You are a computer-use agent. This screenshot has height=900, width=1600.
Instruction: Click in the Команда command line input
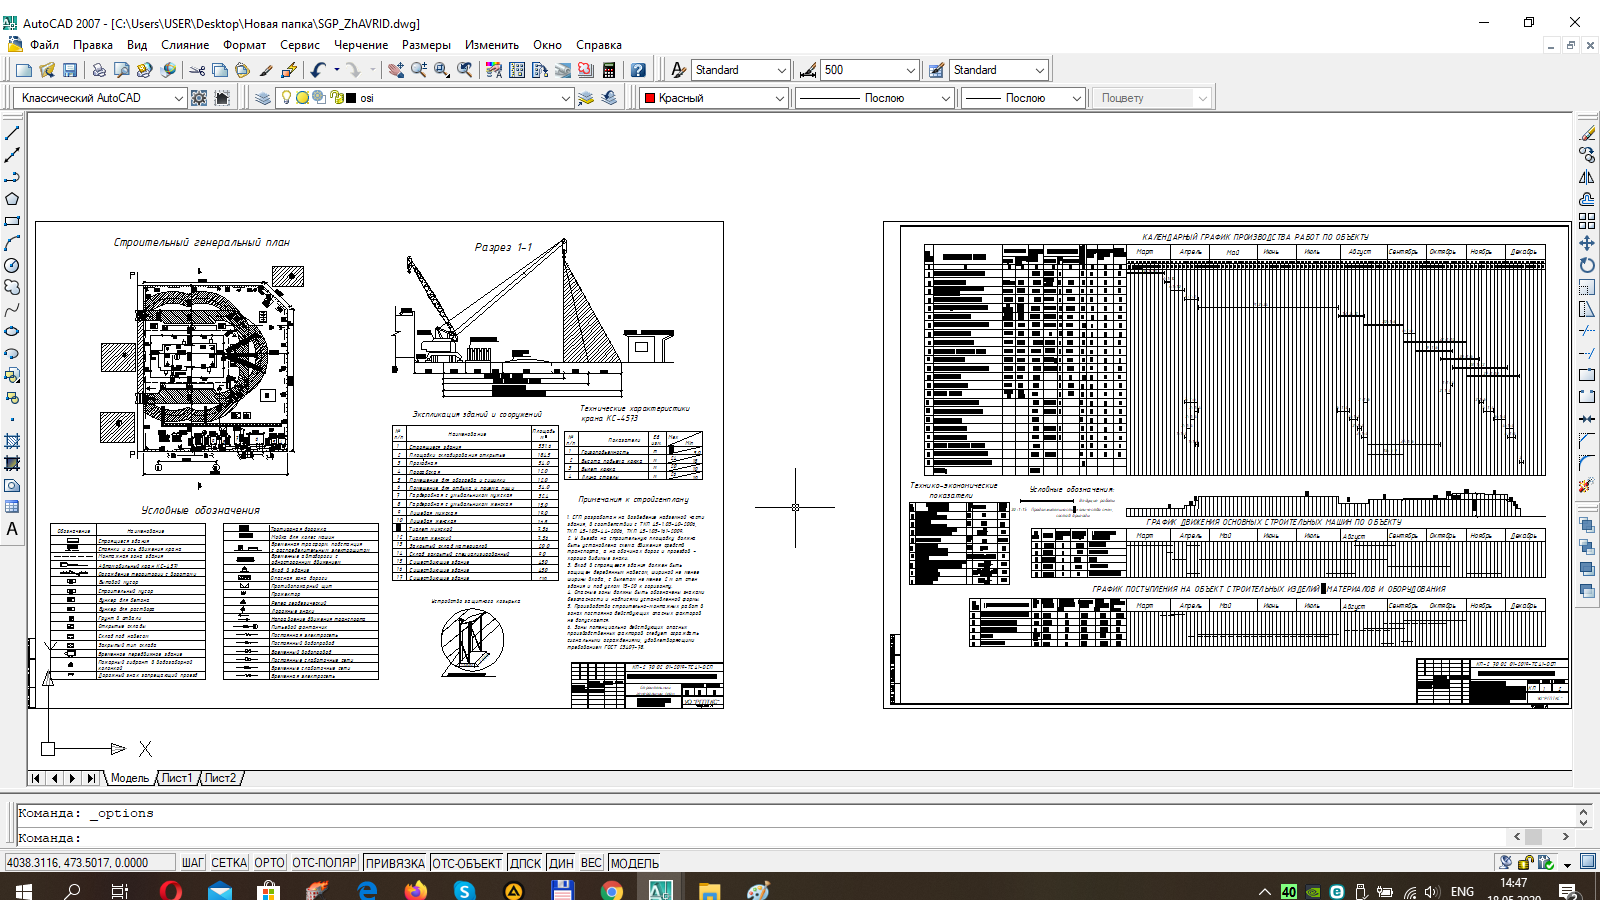(760, 838)
